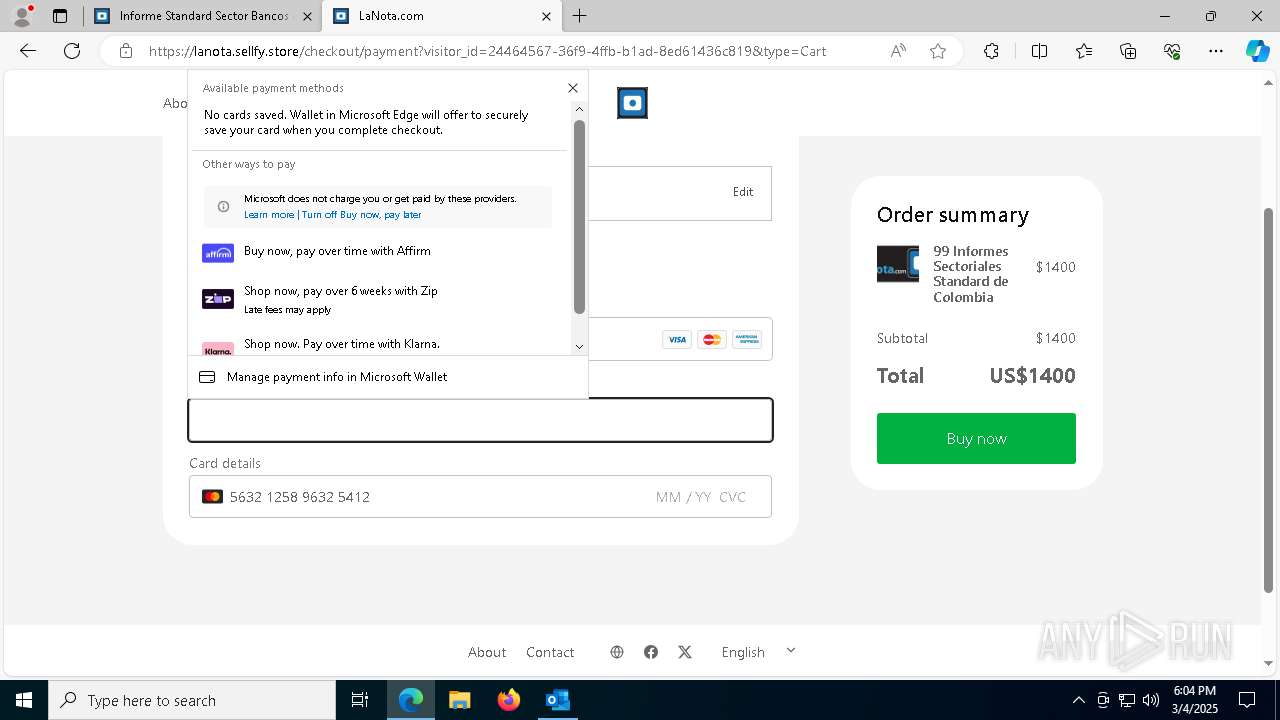
Task: Click the info icon in provider notice
Action: tap(223, 207)
